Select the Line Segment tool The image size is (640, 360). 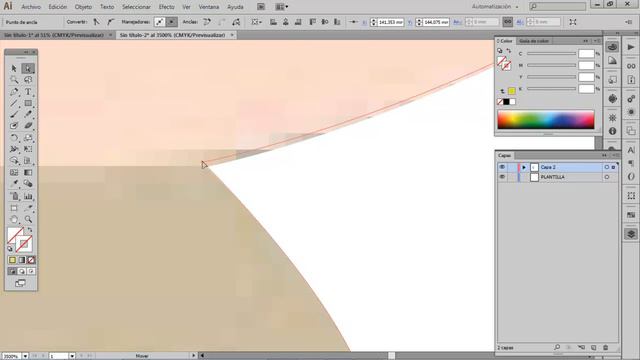pyautogui.click(x=14, y=103)
